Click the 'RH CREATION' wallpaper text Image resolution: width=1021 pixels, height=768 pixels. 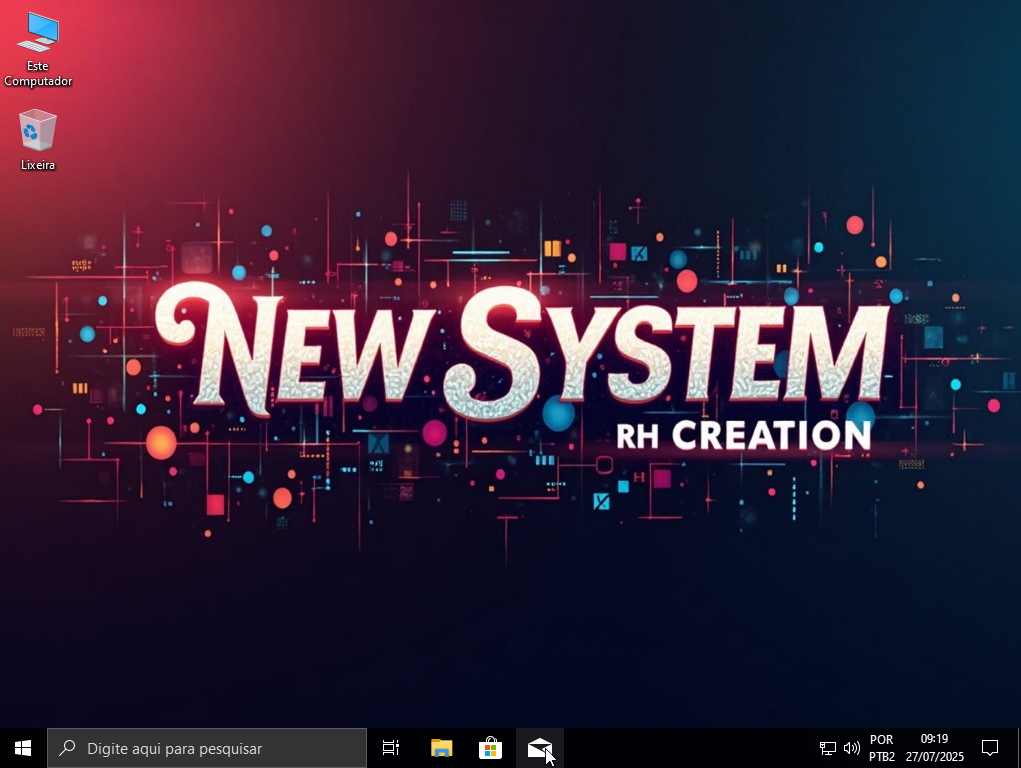click(x=743, y=436)
